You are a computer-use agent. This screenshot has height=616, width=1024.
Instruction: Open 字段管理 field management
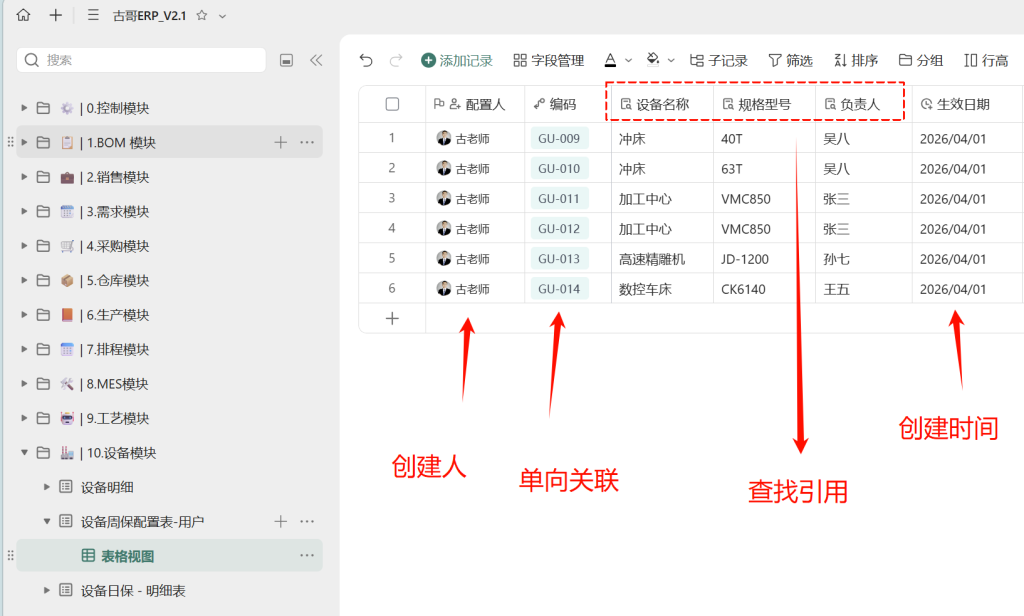click(x=549, y=61)
